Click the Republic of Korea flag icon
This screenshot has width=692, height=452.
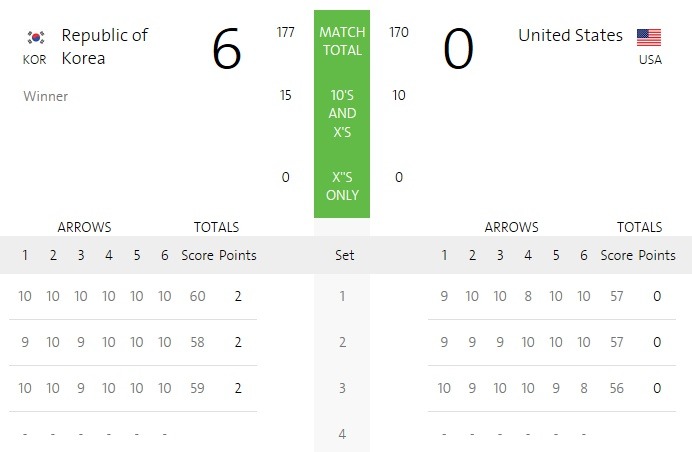36,37
